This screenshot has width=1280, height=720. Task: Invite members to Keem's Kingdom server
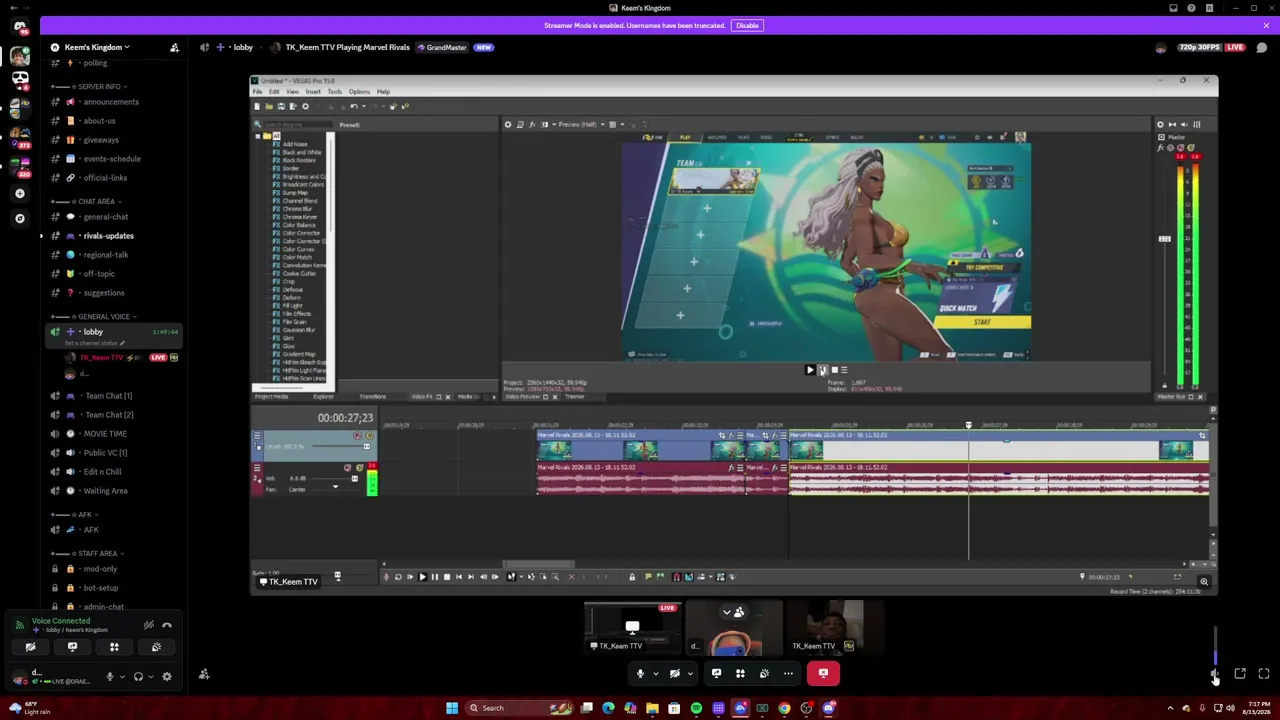coord(174,47)
